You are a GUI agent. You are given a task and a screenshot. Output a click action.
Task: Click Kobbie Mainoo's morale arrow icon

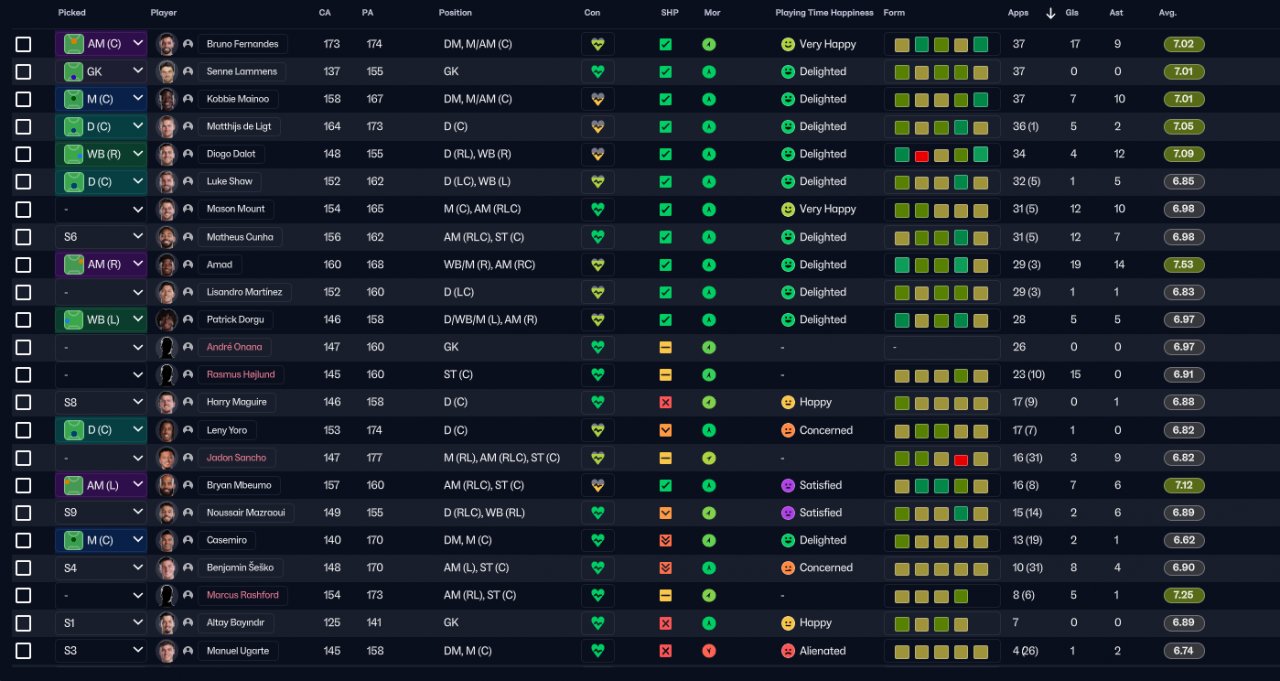coord(709,99)
